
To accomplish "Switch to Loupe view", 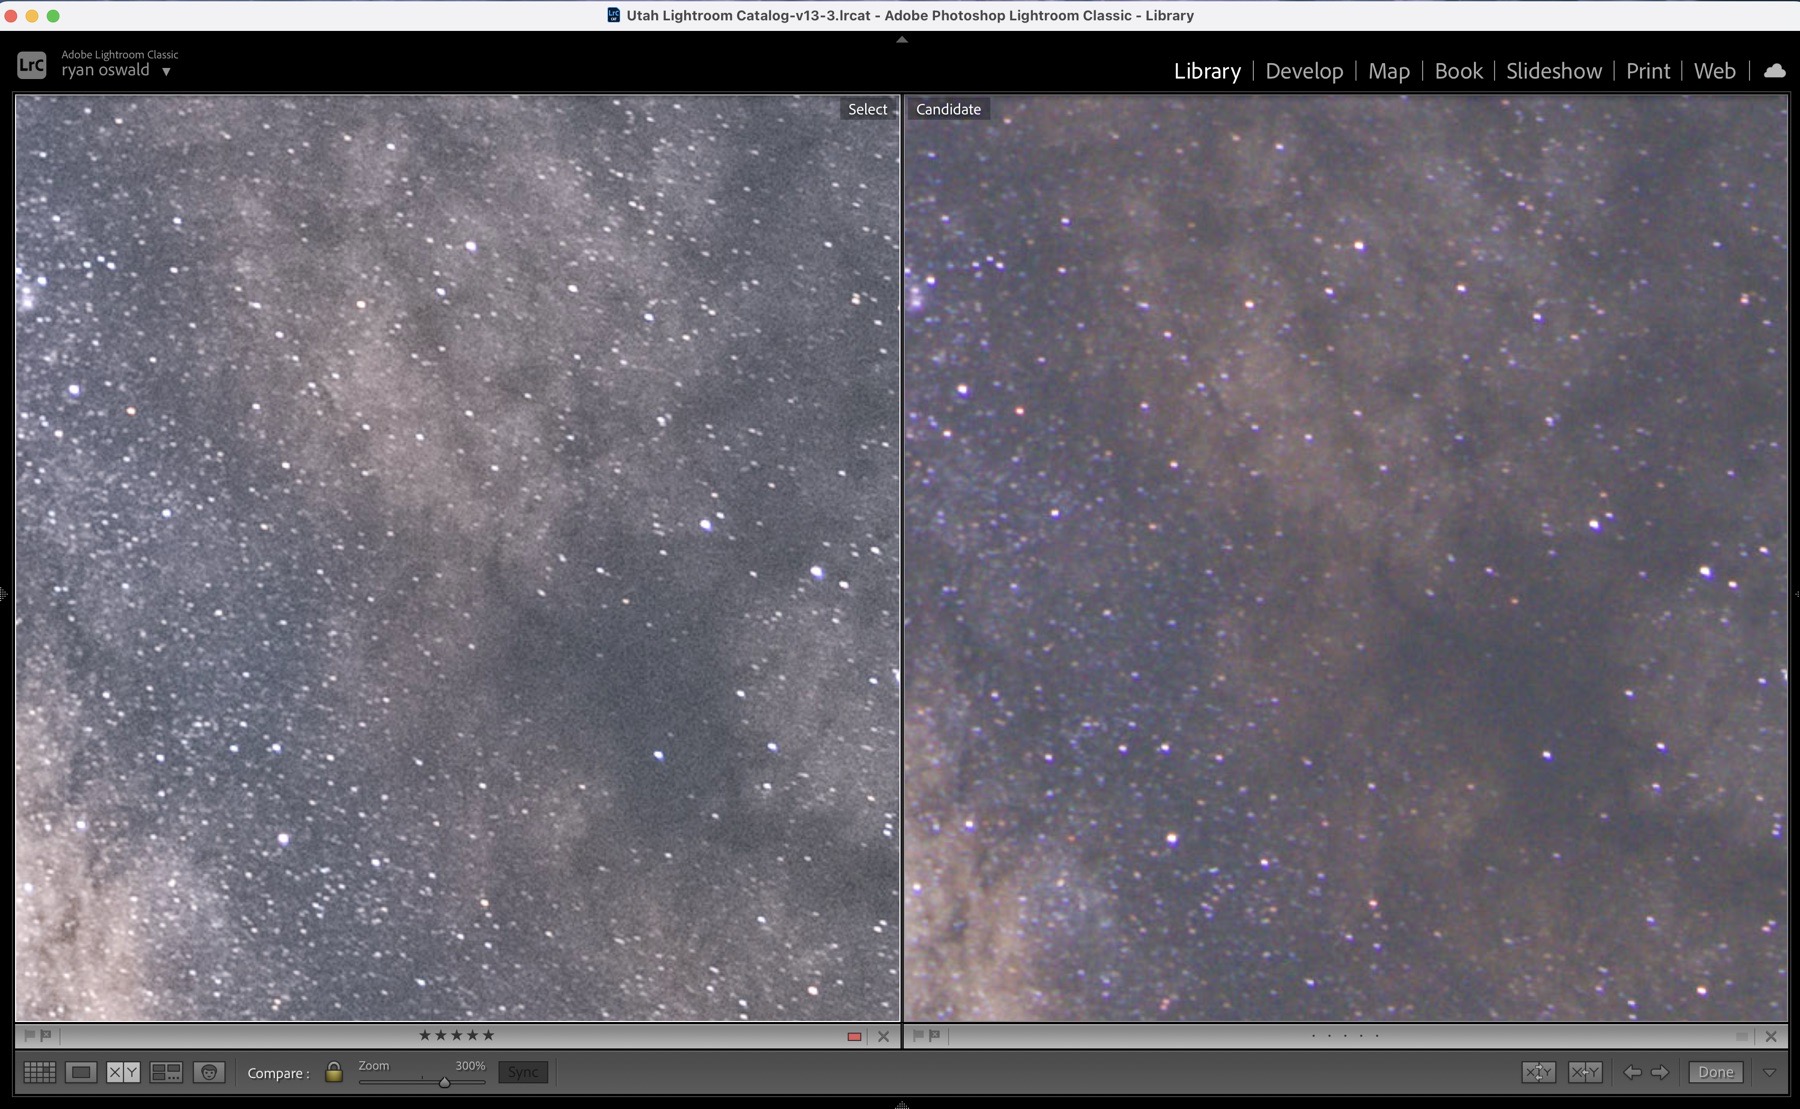I will pyautogui.click(x=81, y=1072).
